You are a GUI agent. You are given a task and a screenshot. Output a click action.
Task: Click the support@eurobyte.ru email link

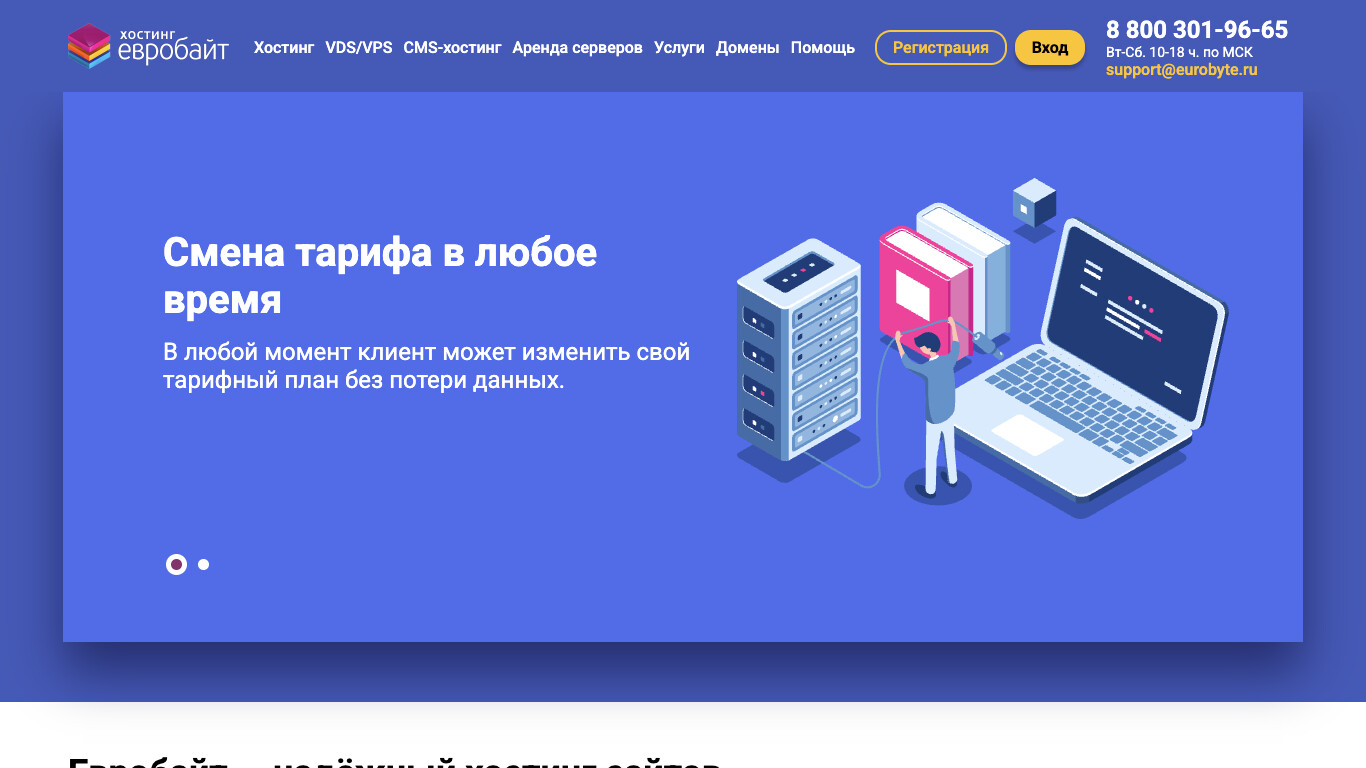point(1180,69)
